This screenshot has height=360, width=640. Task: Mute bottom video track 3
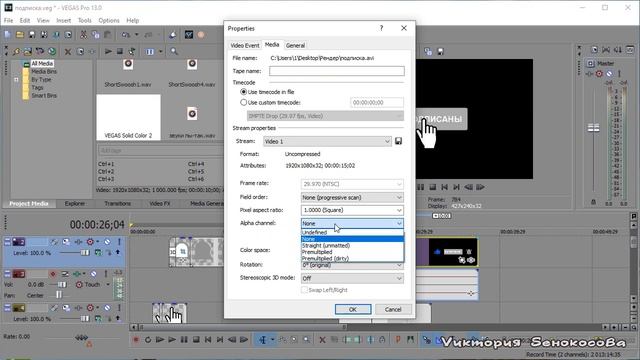[107, 308]
